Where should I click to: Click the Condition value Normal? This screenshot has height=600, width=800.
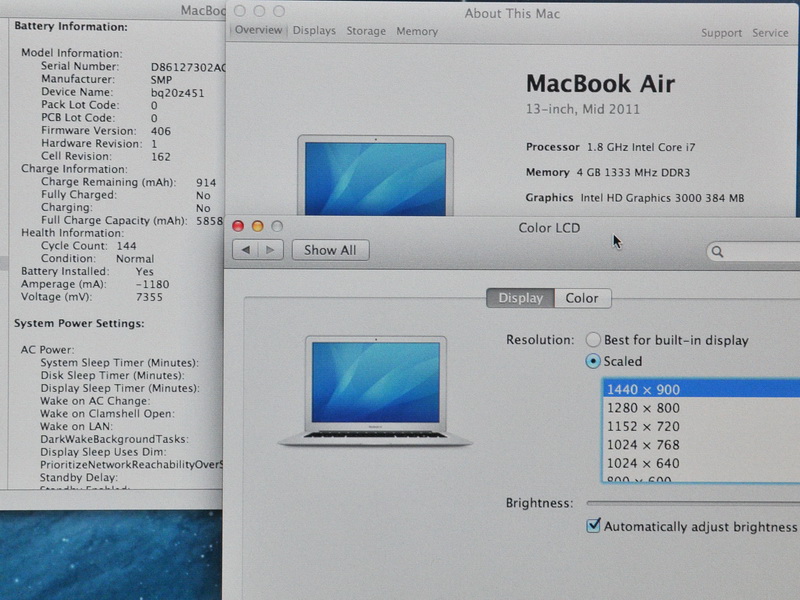click(x=135, y=259)
